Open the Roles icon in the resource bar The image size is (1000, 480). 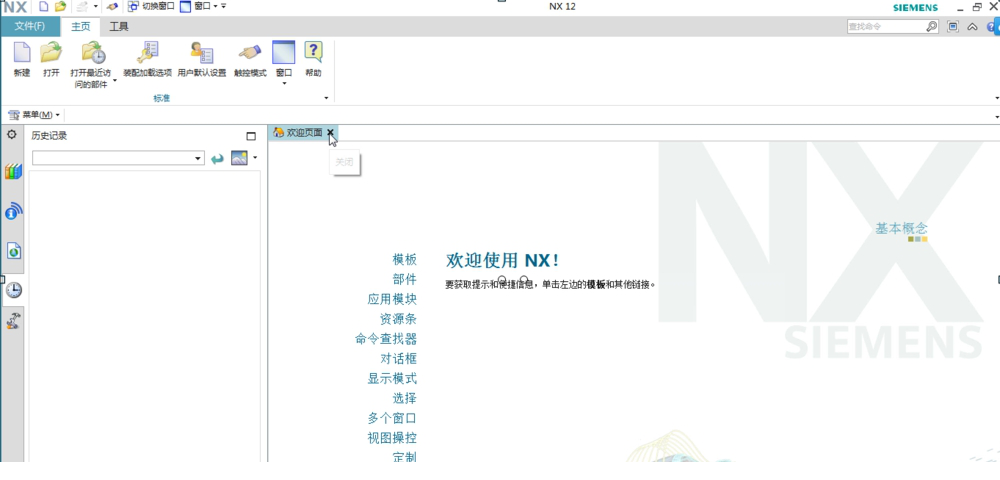pyautogui.click(x=13, y=321)
